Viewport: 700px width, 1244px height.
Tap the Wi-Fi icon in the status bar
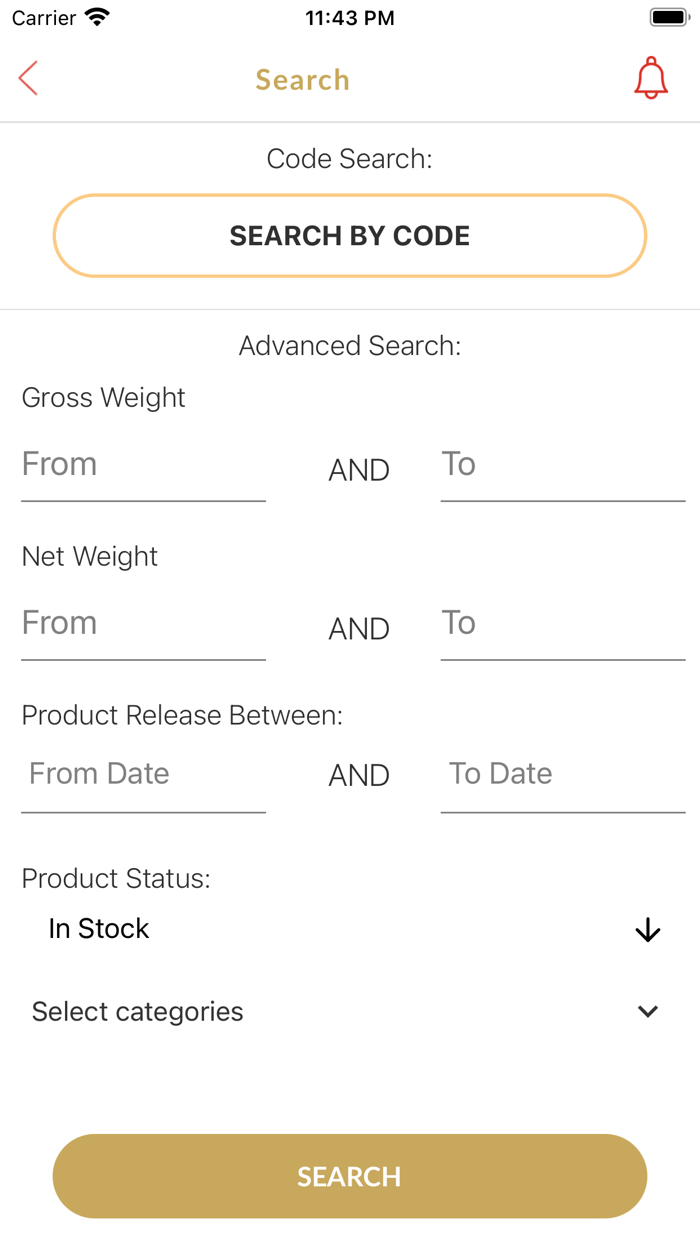coord(96,16)
